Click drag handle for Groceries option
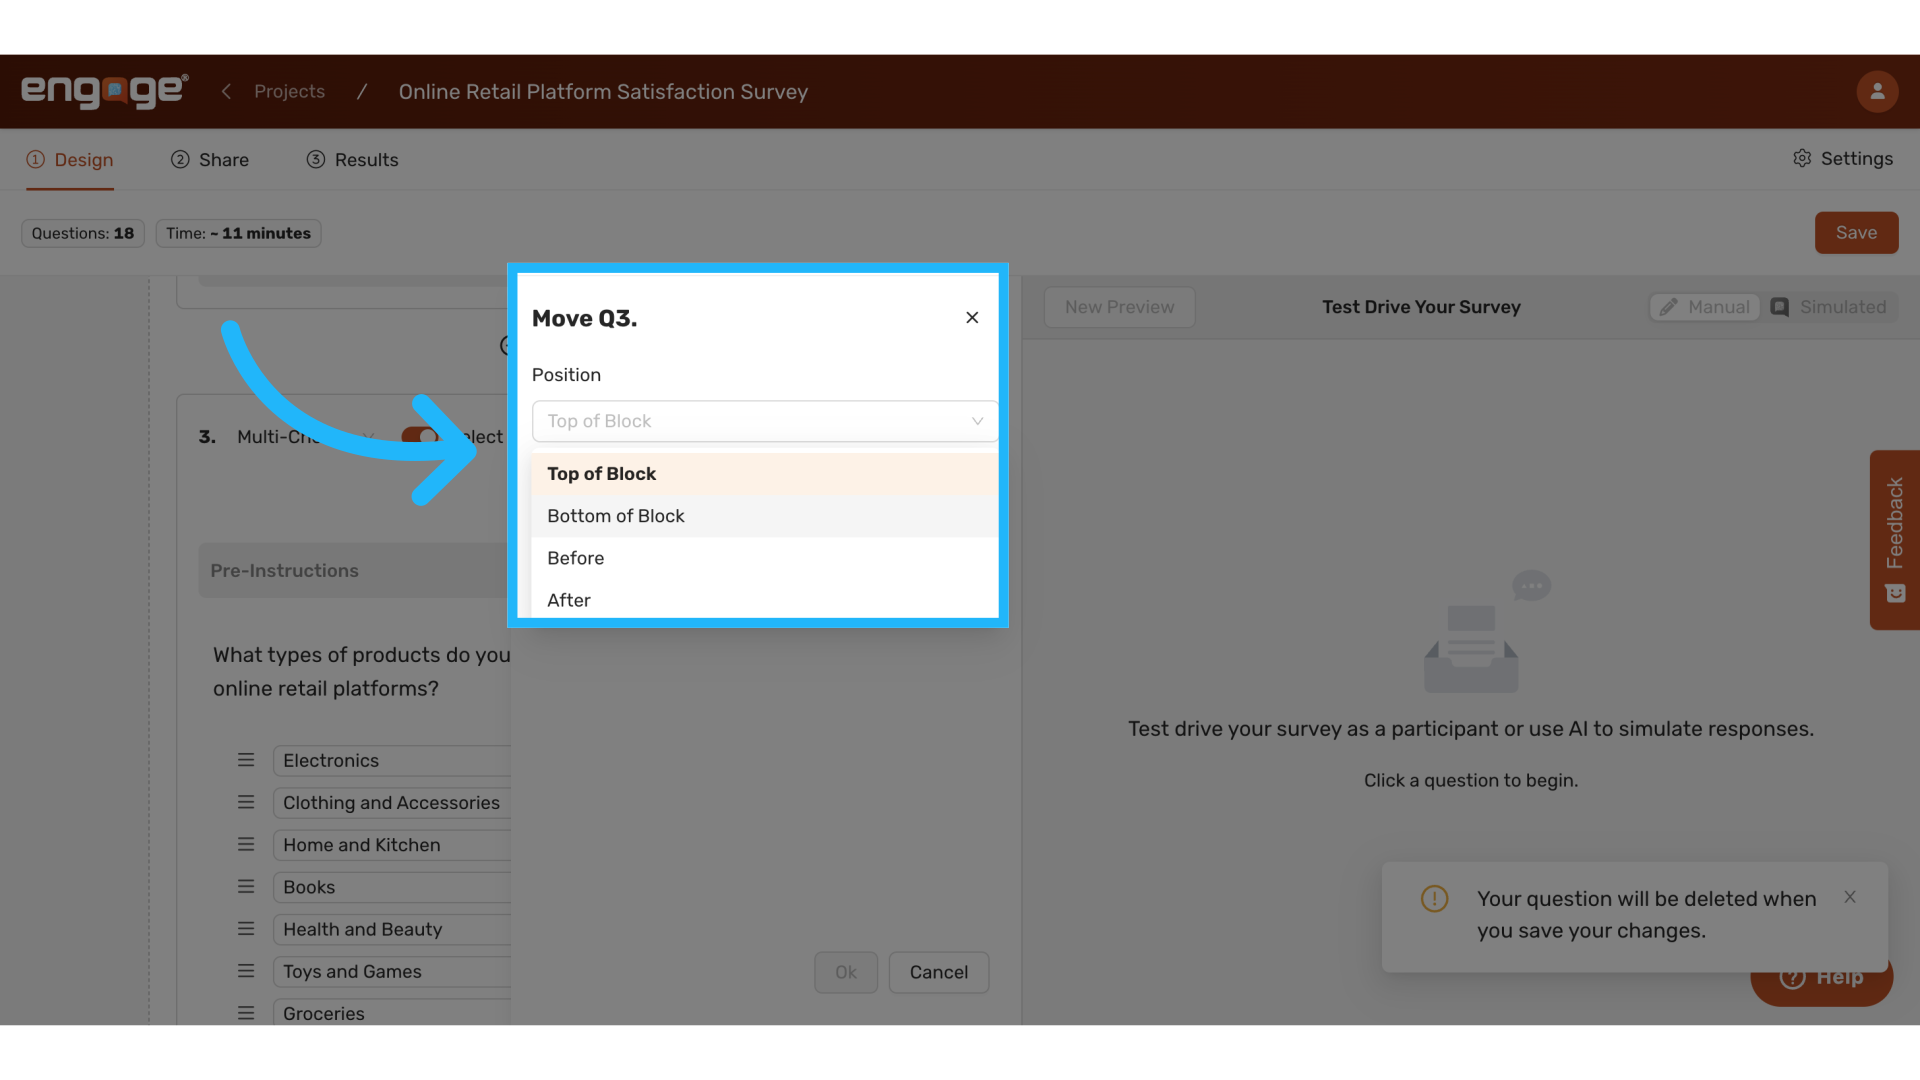The height and width of the screenshot is (1080, 1920). (246, 1013)
